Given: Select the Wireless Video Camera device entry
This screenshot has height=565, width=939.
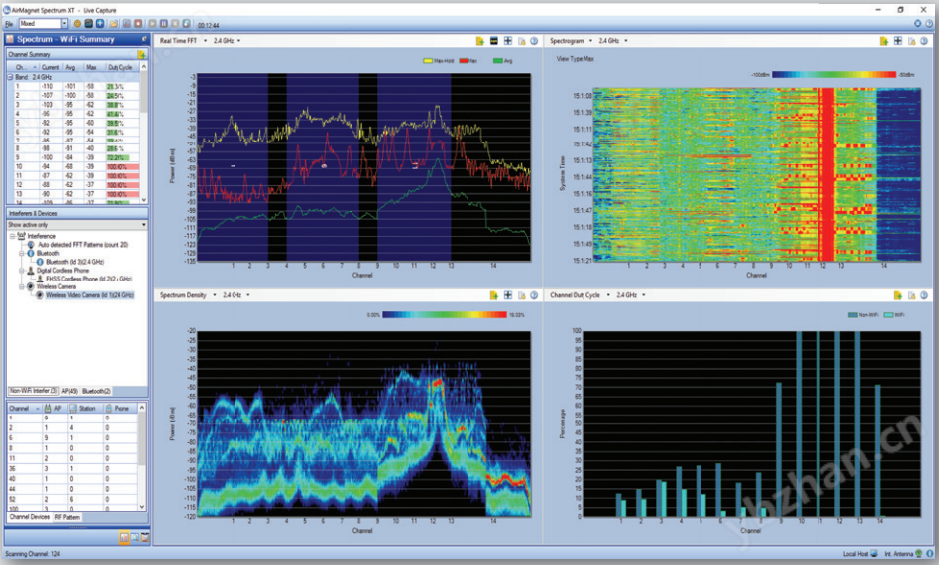Looking at the screenshot, I should 90,295.
